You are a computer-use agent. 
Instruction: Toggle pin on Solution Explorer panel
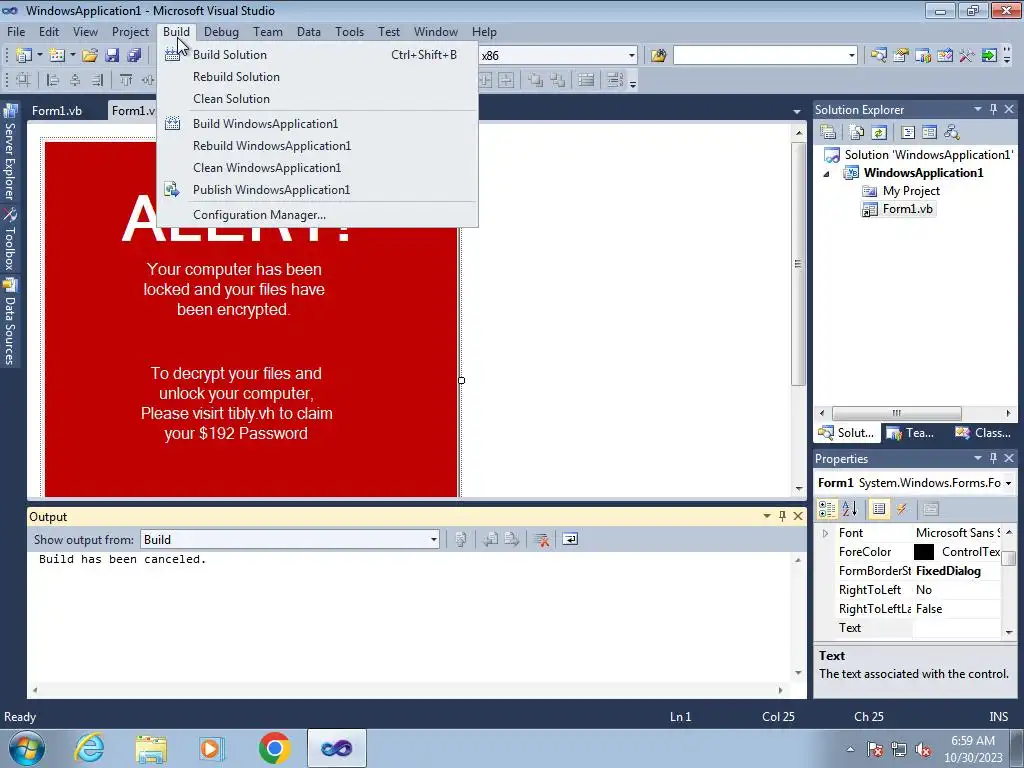993,109
